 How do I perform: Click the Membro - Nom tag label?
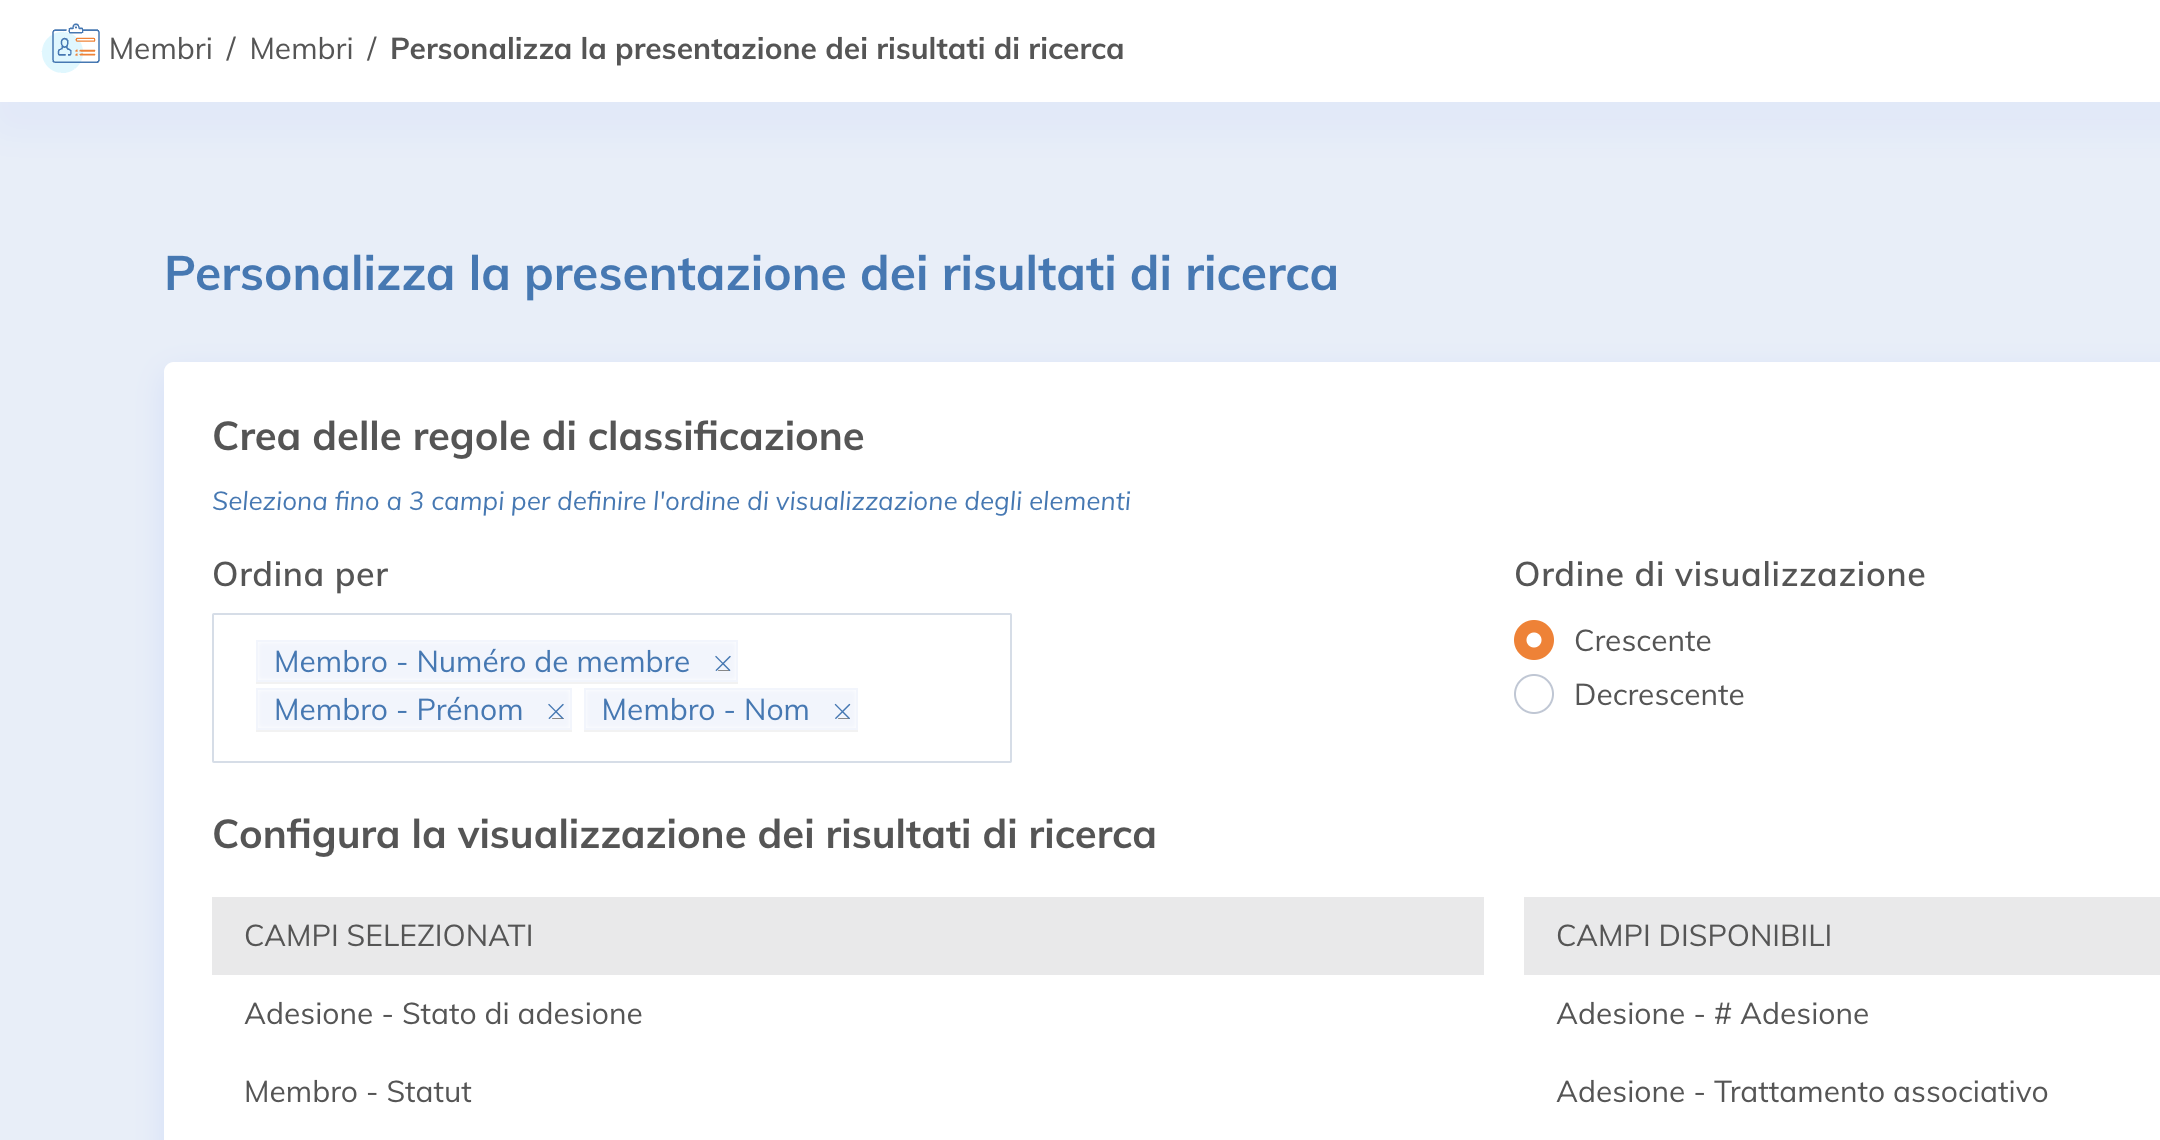click(x=705, y=710)
